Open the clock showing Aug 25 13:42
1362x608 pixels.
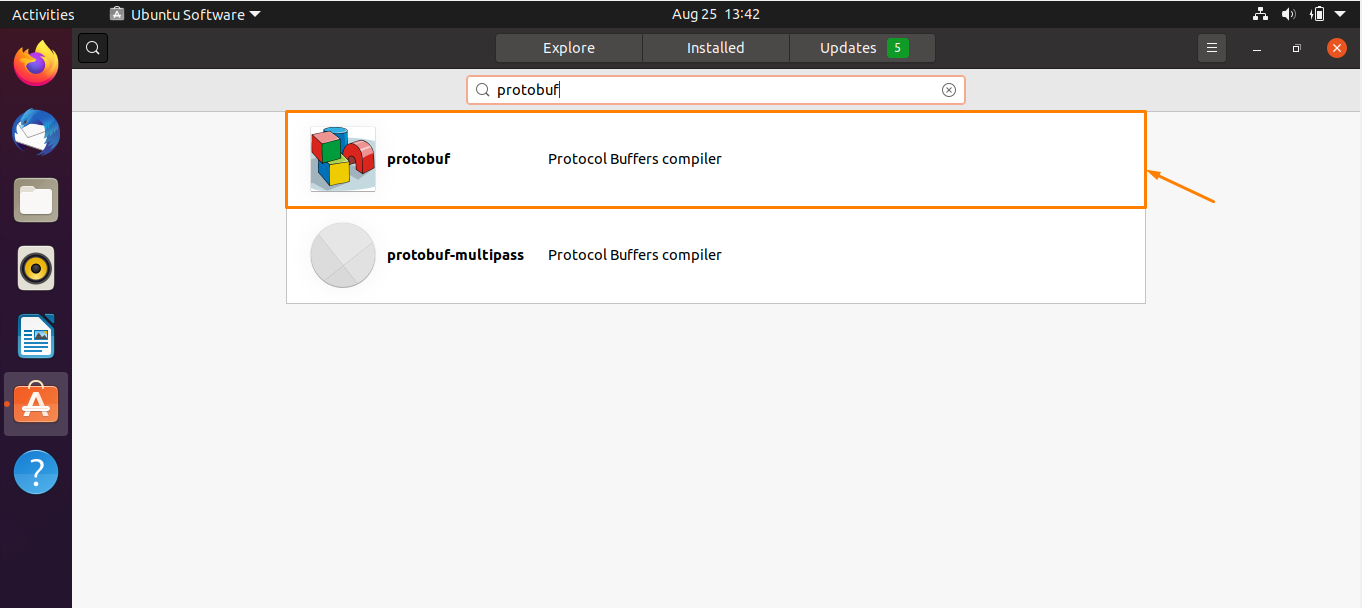[x=716, y=14]
